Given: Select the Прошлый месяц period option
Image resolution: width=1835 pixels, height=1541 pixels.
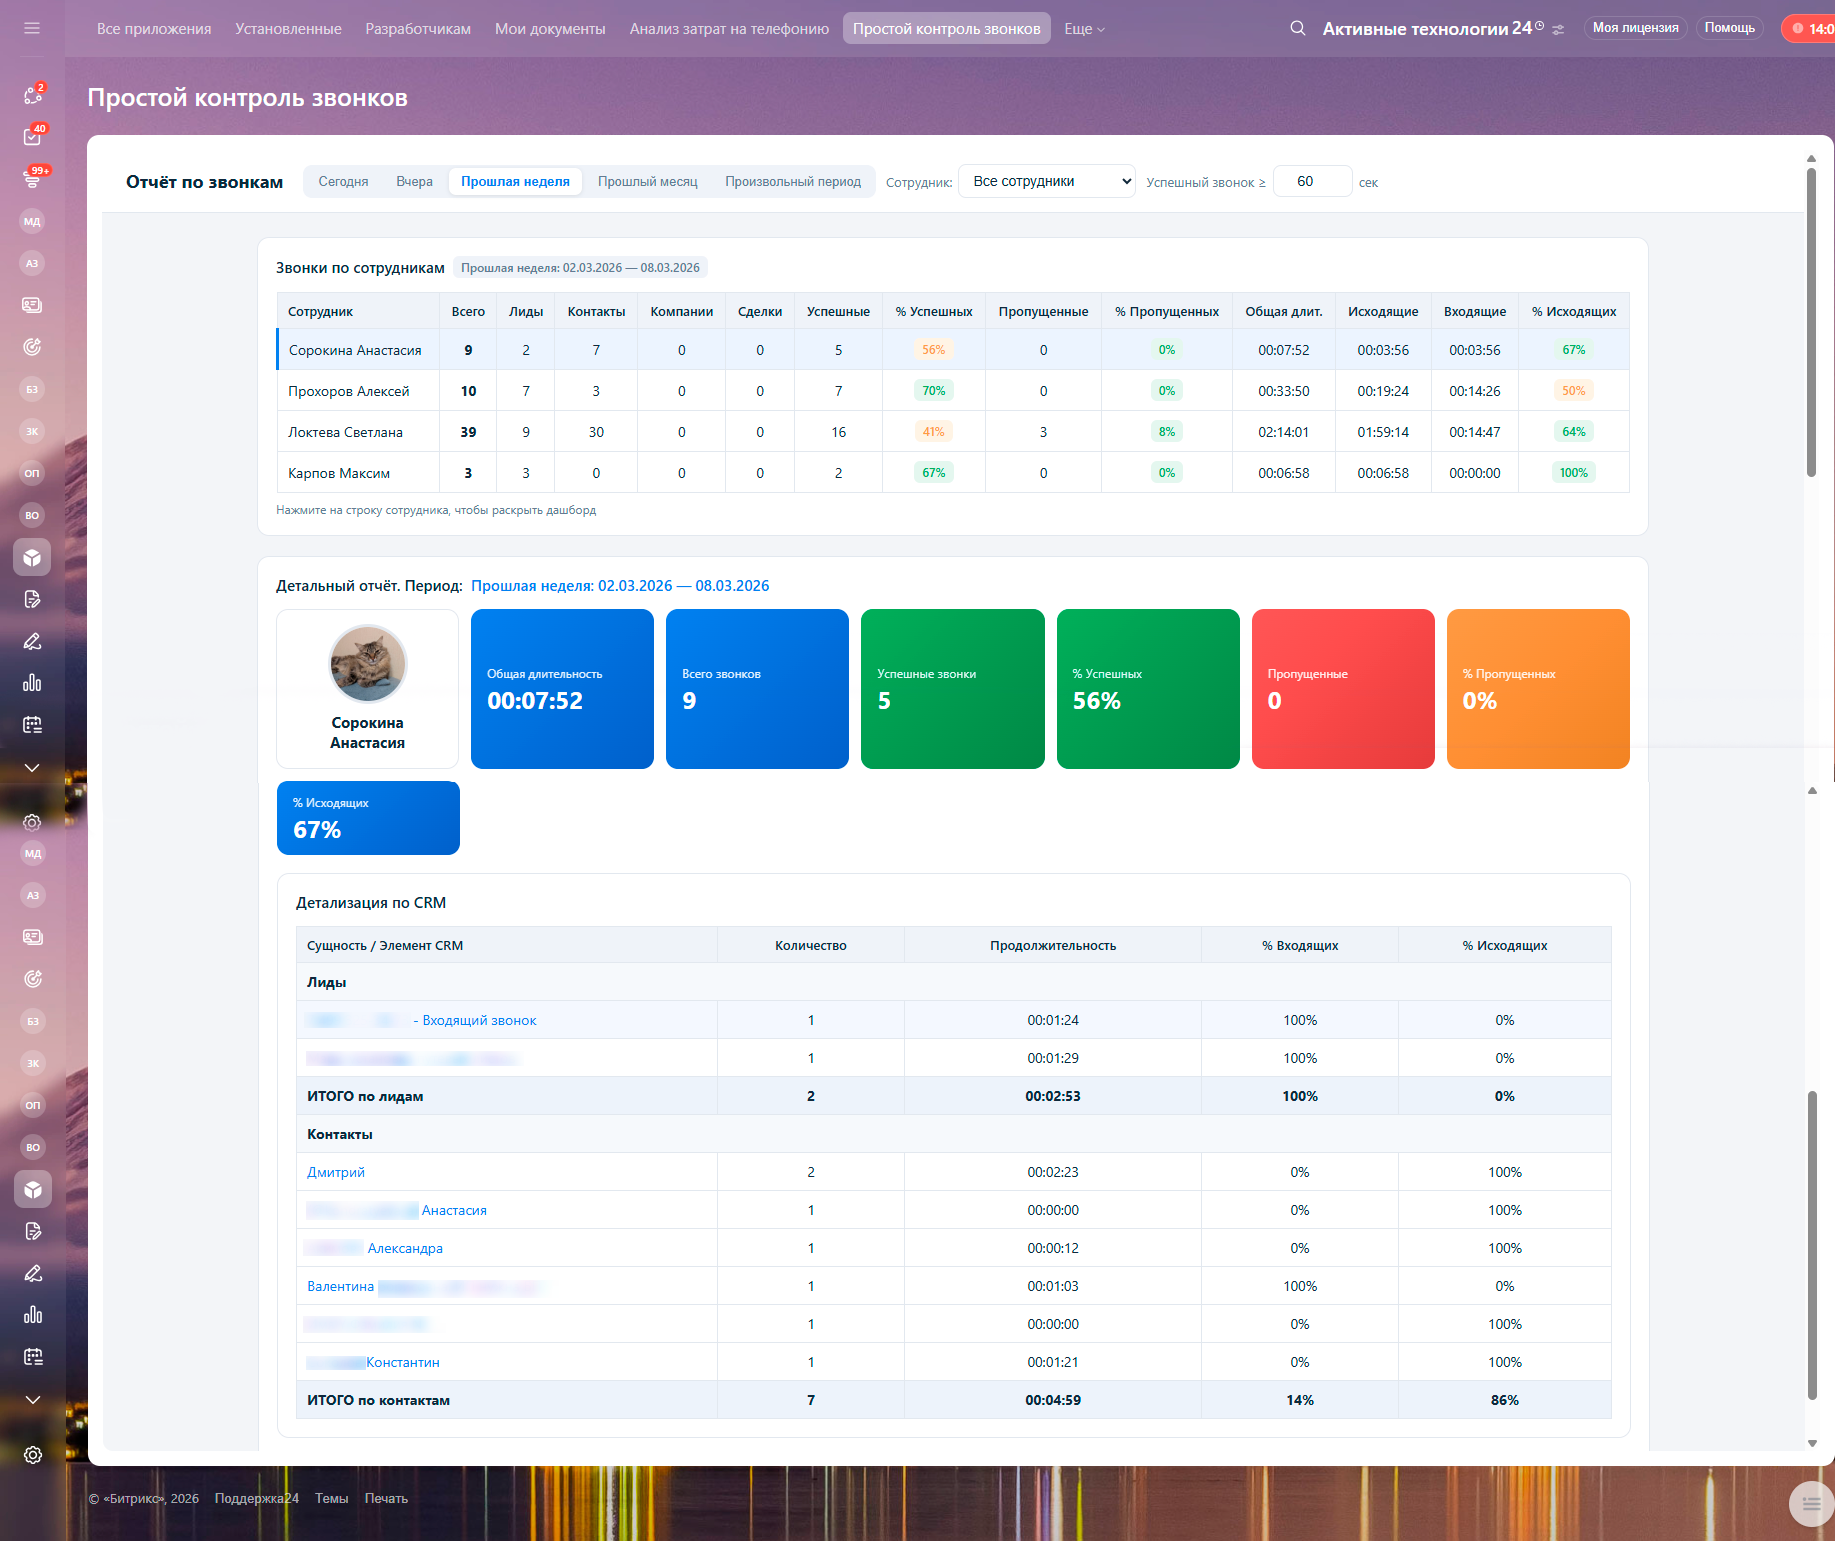Looking at the screenshot, I should (647, 182).
